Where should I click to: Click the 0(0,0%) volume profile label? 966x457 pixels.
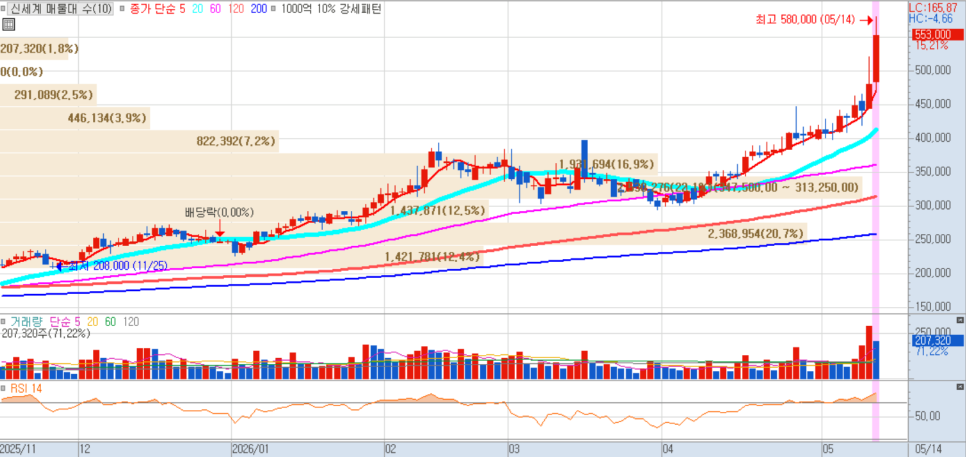tap(22, 72)
